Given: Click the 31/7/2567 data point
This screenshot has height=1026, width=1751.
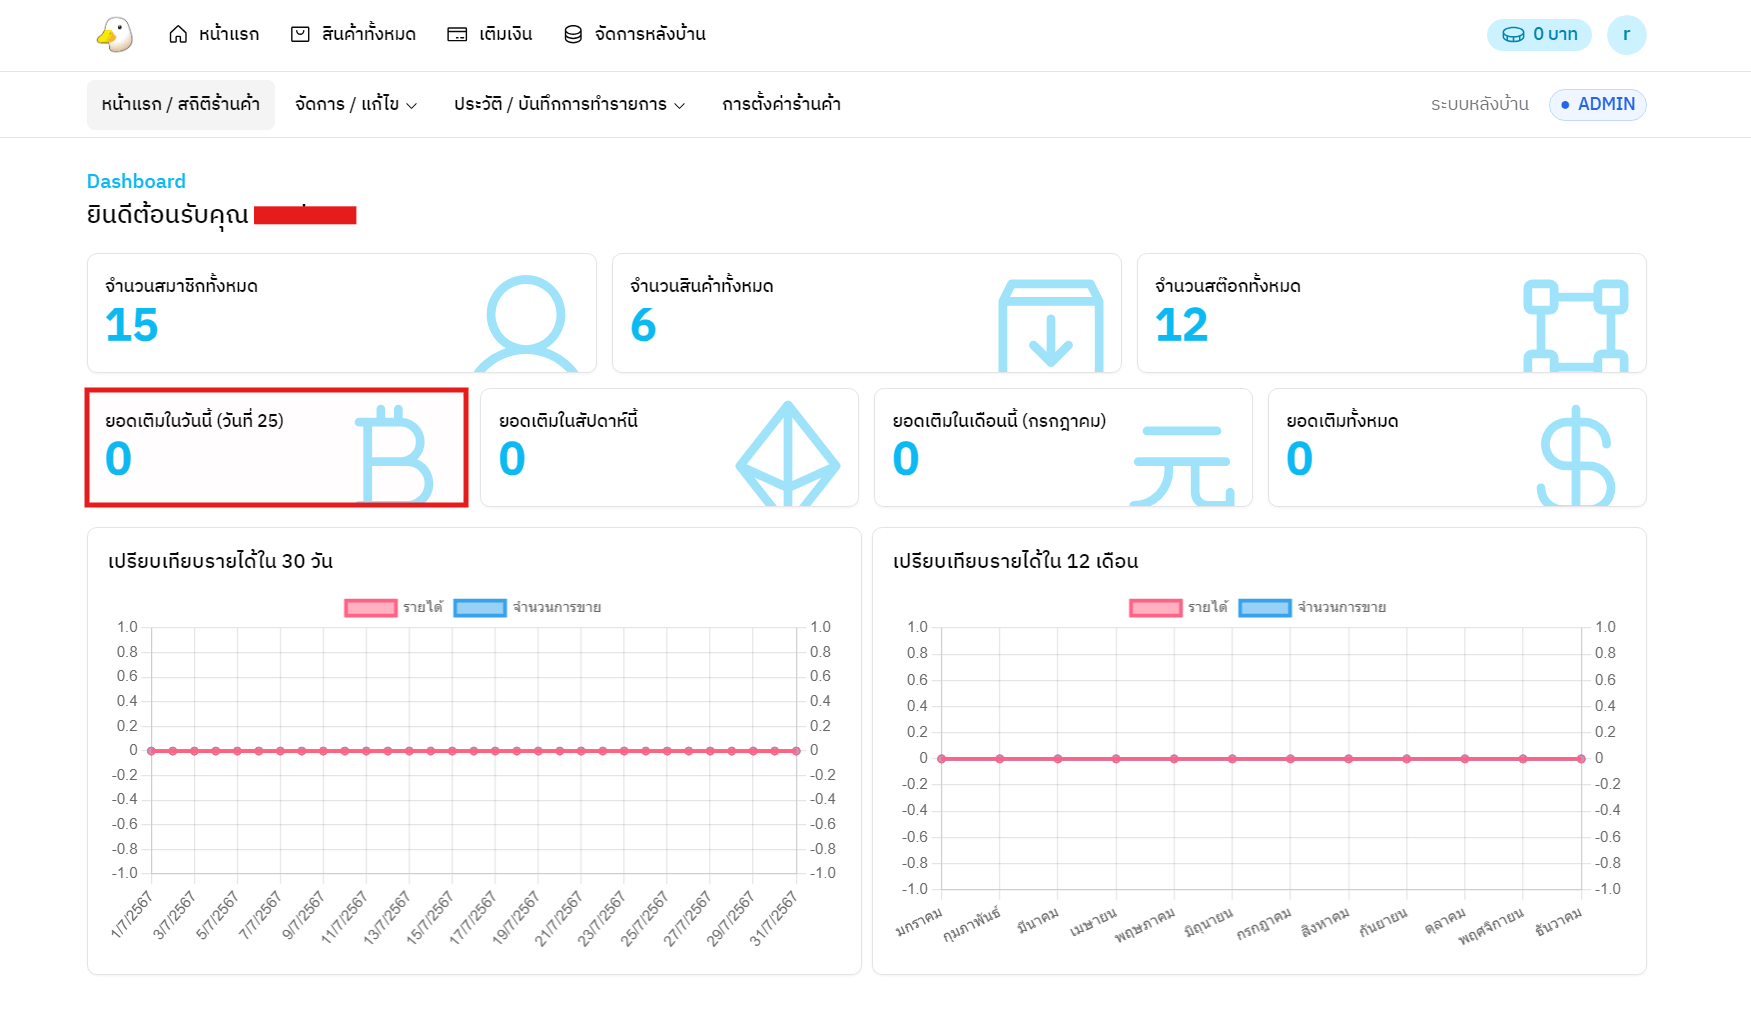Looking at the screenshot, I should [797, 751].
